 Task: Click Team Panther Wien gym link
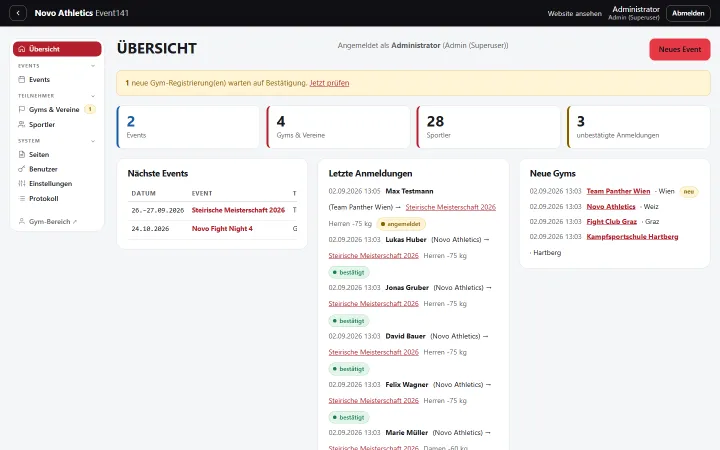click(618, 191)
